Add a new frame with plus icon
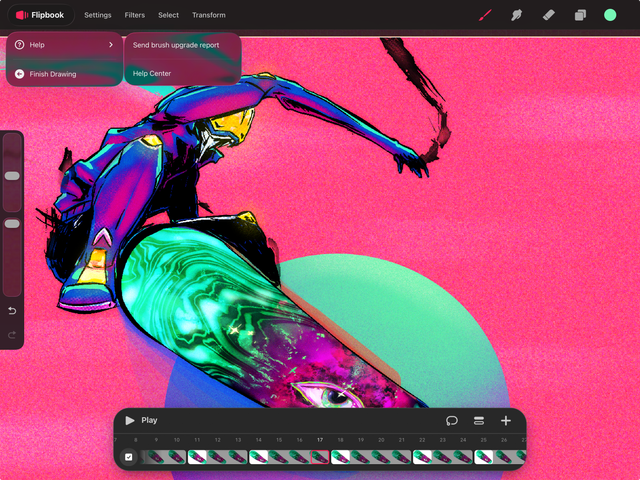 point(506,420)
